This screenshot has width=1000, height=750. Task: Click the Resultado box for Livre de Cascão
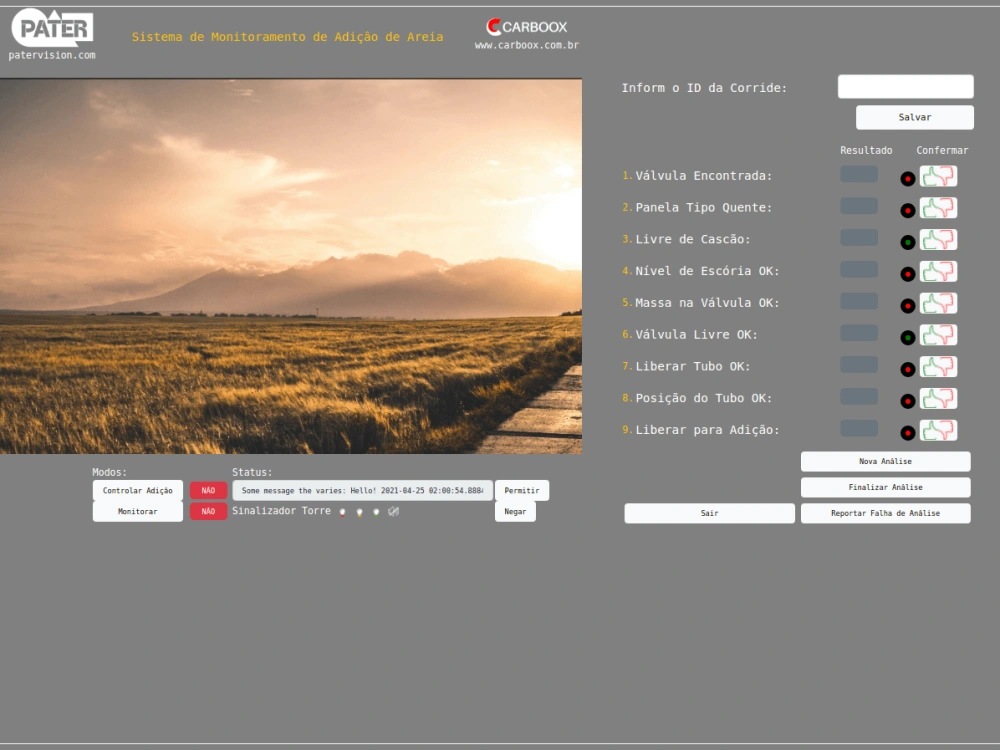pos(859,238)
